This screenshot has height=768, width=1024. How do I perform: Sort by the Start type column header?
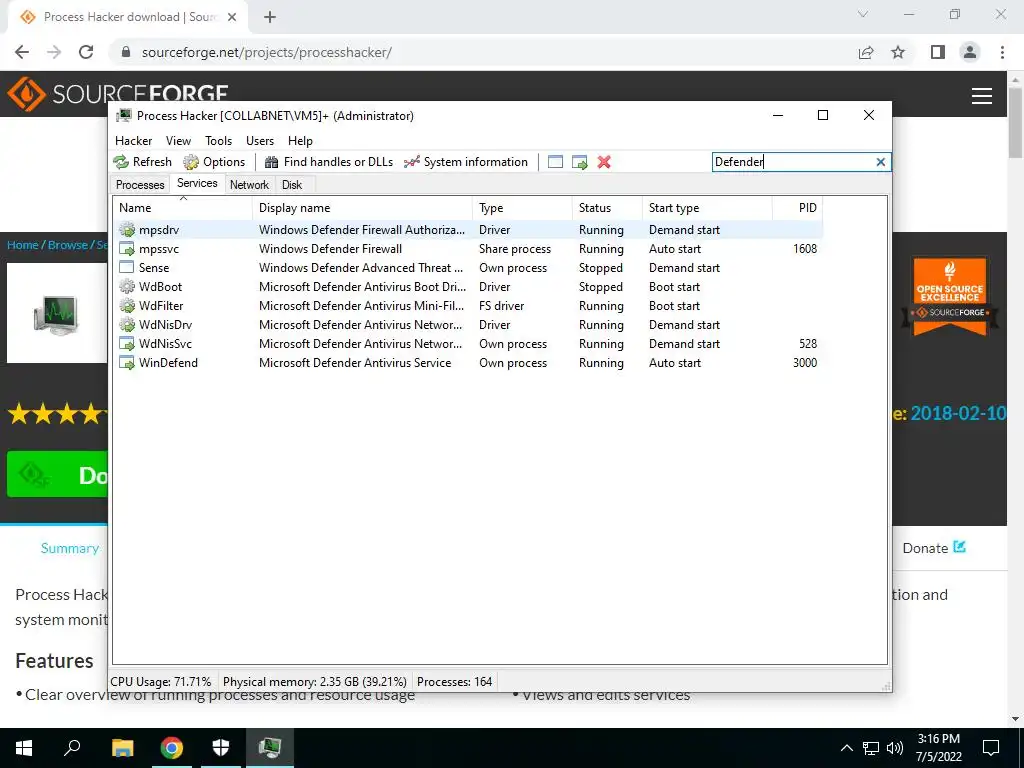point(707,208)
